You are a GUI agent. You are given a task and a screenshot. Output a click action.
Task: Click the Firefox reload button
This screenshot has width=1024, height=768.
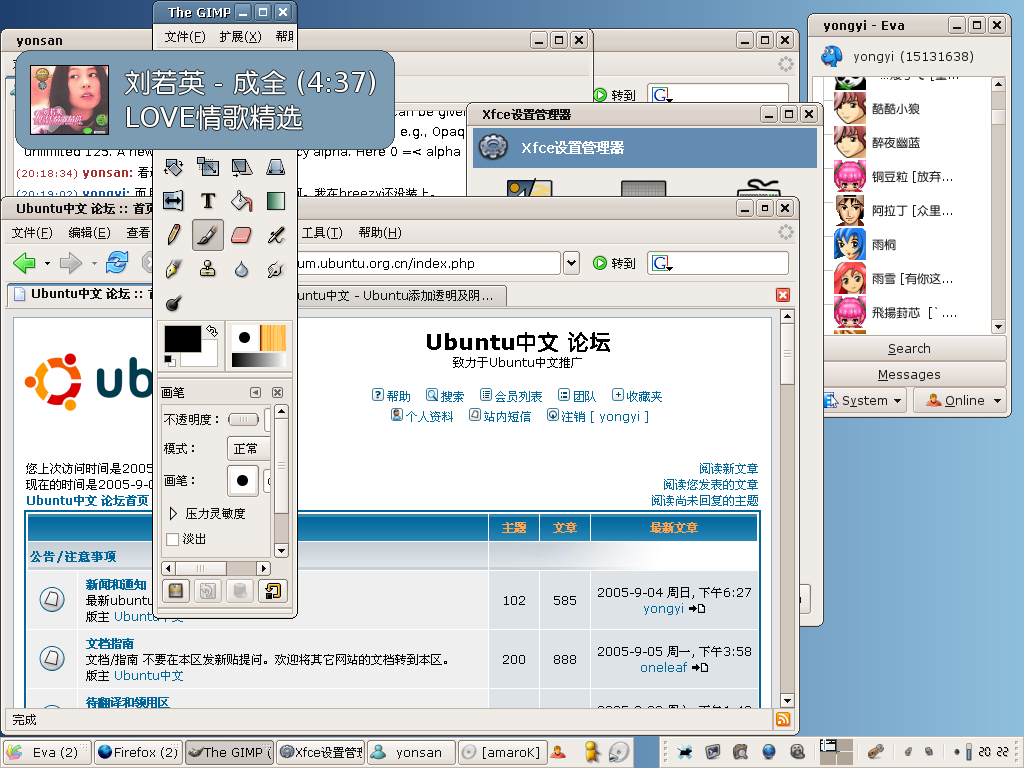coord(117,263)
